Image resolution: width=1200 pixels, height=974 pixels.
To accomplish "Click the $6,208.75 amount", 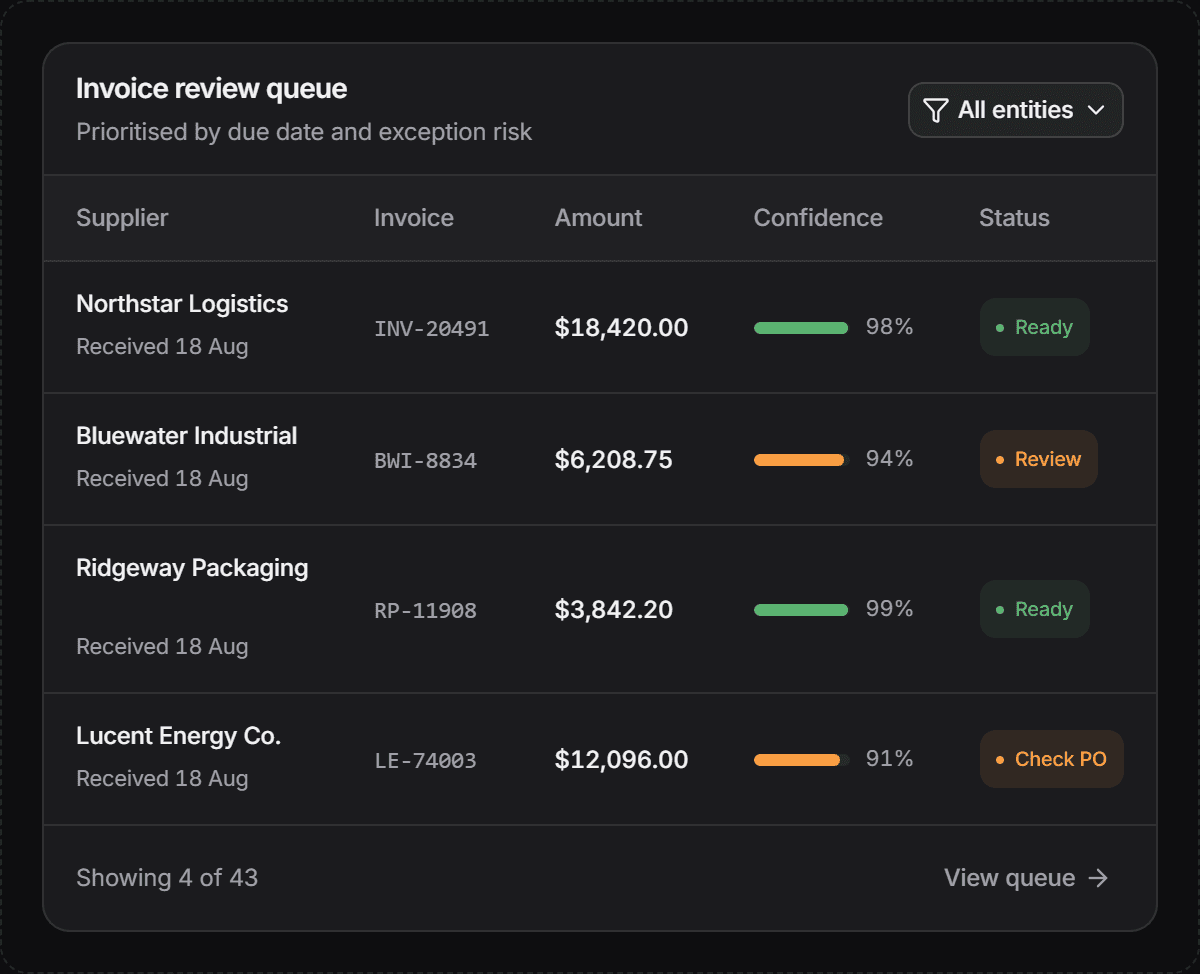I will 614,459.
